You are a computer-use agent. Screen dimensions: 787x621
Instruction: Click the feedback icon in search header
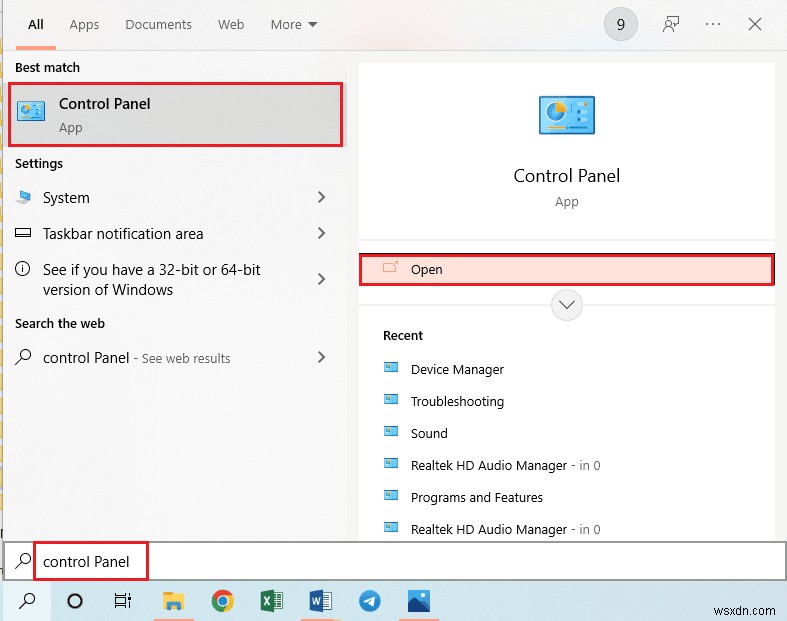672,25
